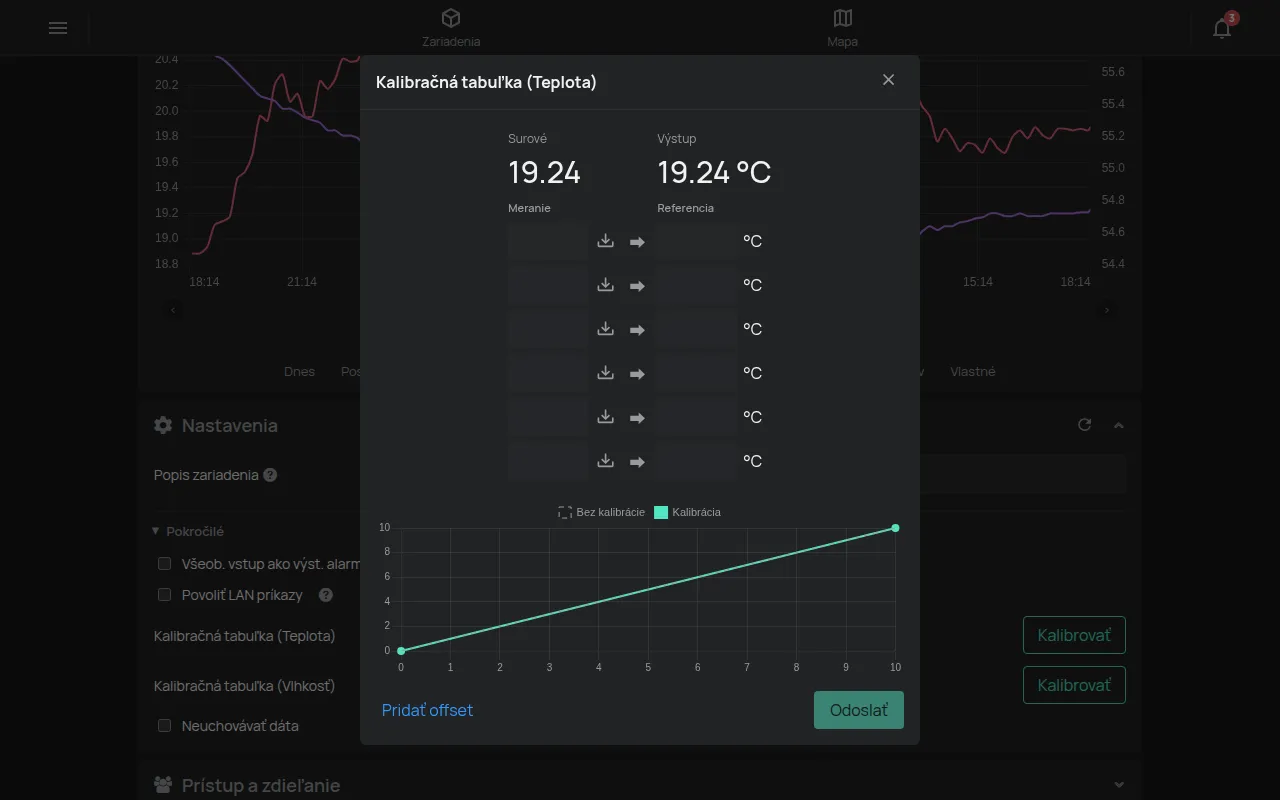Open the Zariadenia devices tab
This screenshot has height=800, width=1280.
[x=451, y=28]
